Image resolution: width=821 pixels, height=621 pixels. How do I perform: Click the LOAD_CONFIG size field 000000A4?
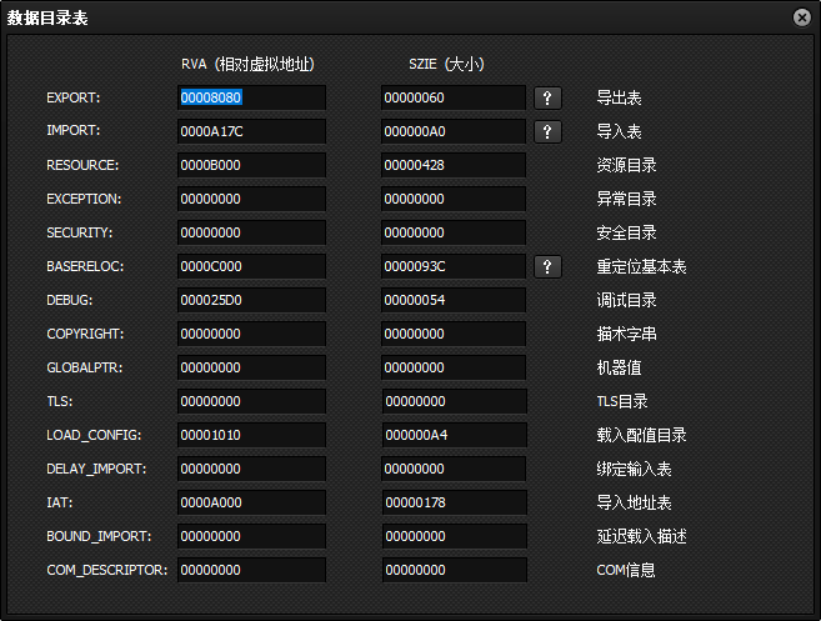coord(454,435)
